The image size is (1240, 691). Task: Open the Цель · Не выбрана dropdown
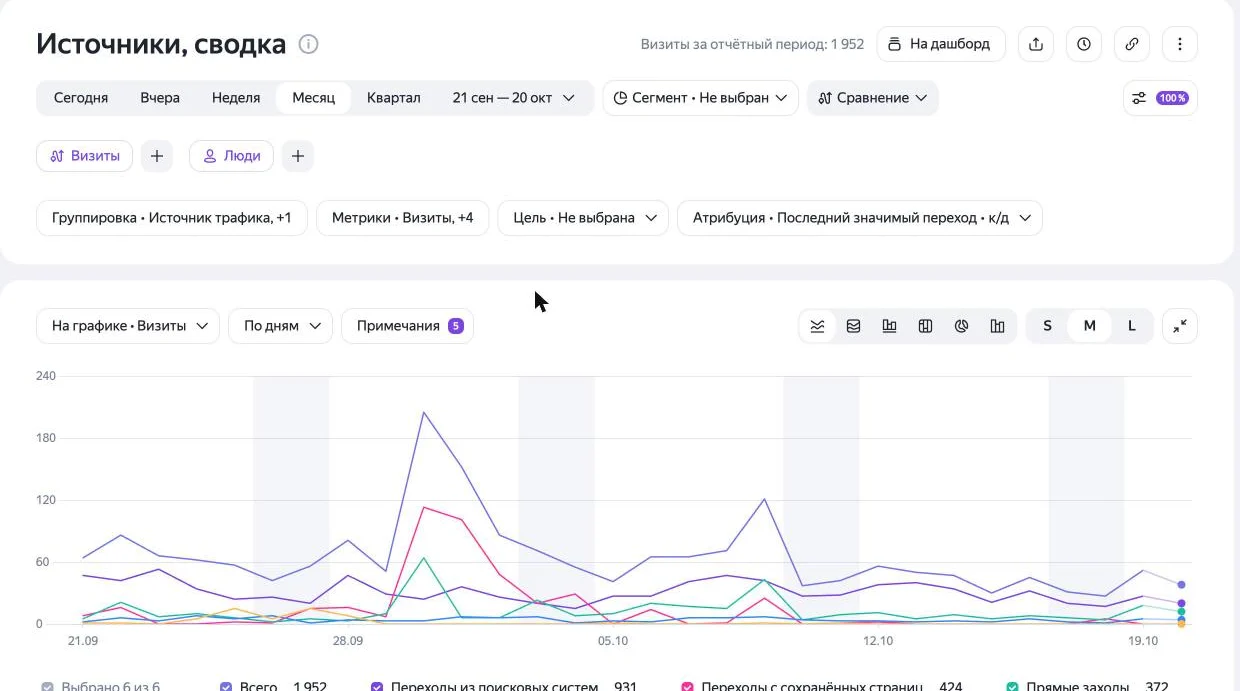583,218
